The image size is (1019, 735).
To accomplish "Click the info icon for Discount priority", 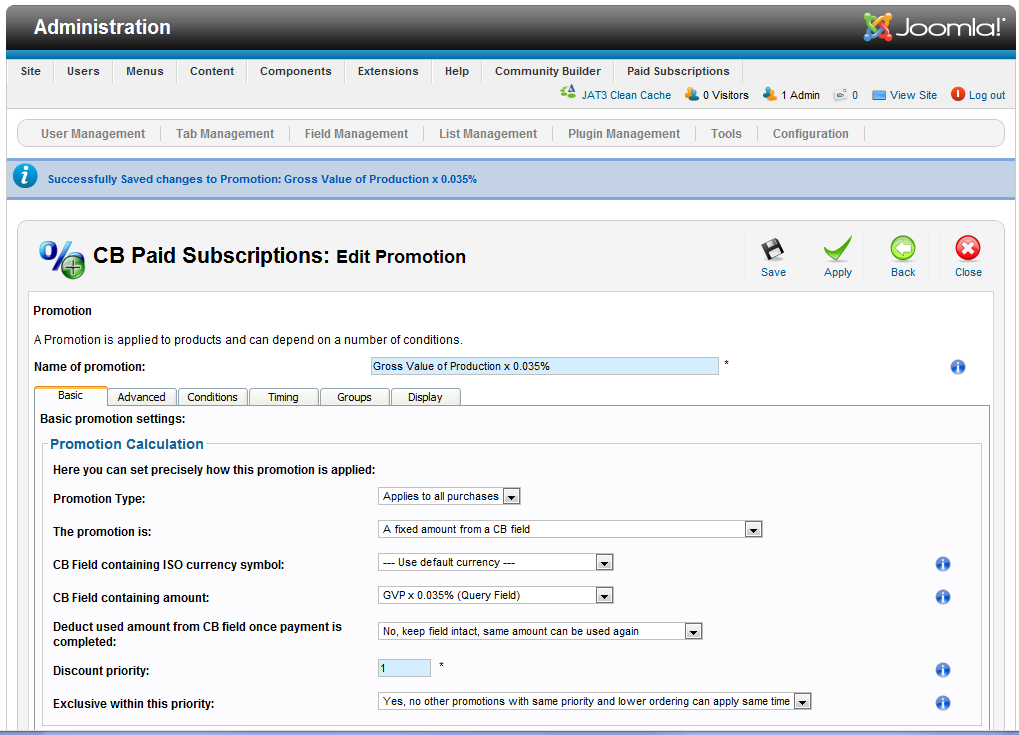I will [942, 670].
